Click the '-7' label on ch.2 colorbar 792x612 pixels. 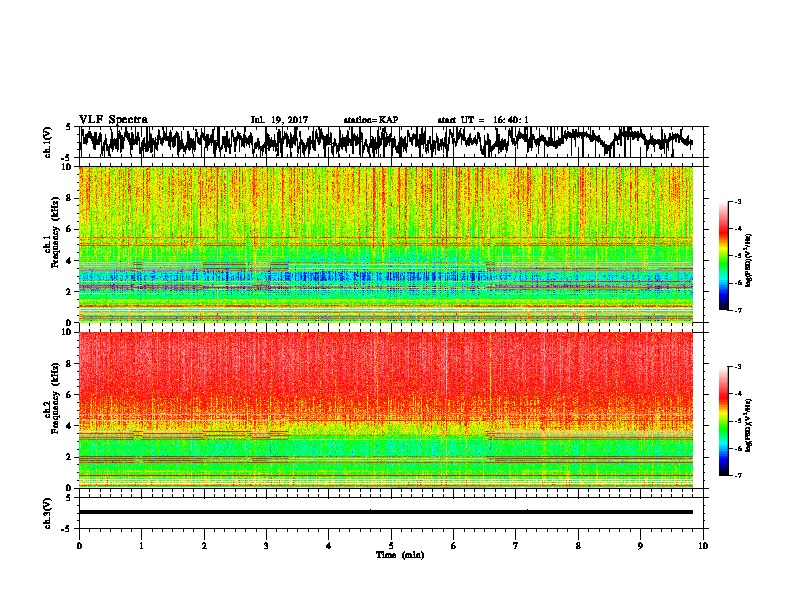(x=738, y=475)
